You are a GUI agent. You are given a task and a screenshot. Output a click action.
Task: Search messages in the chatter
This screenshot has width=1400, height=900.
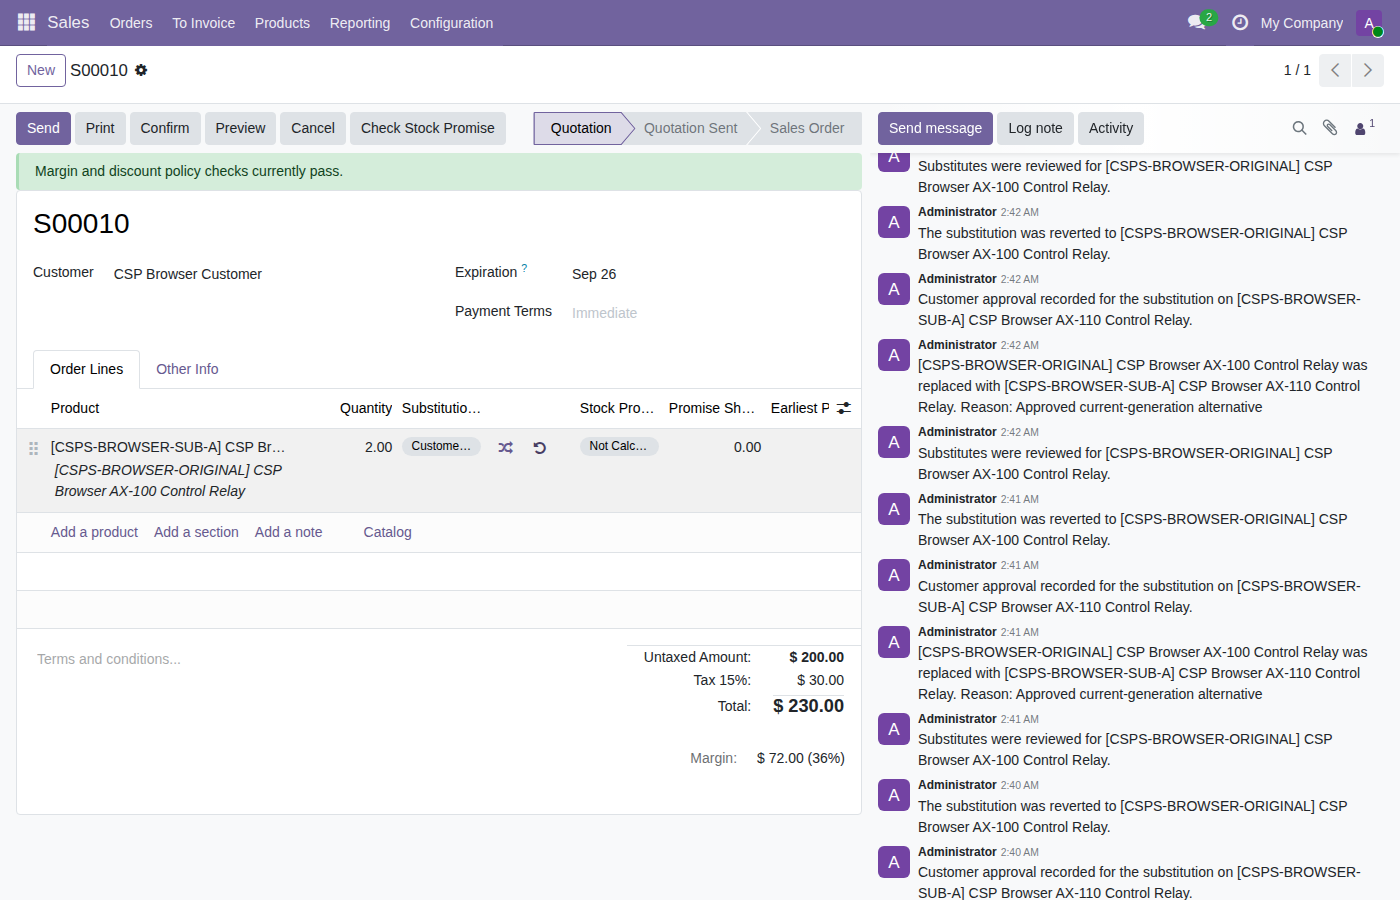point(1299,128)
